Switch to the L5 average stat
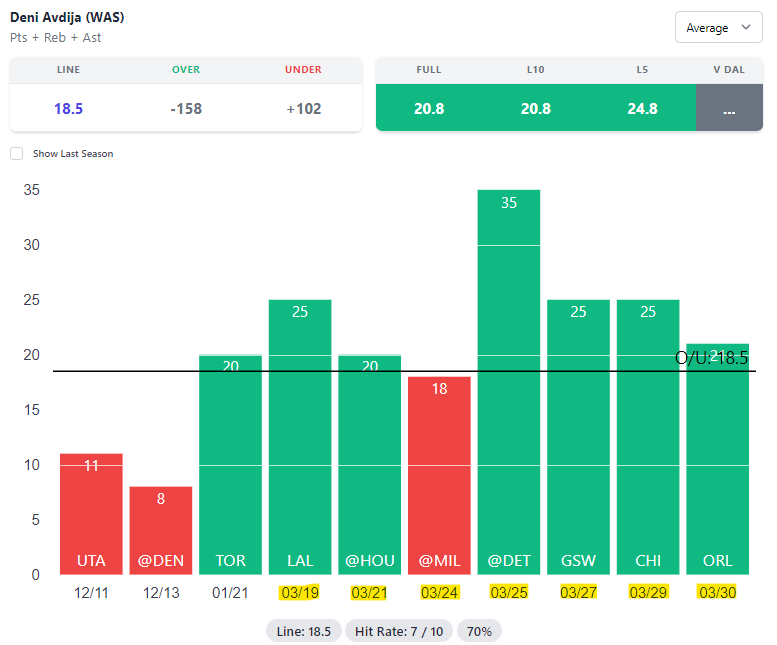 point(642,108)
